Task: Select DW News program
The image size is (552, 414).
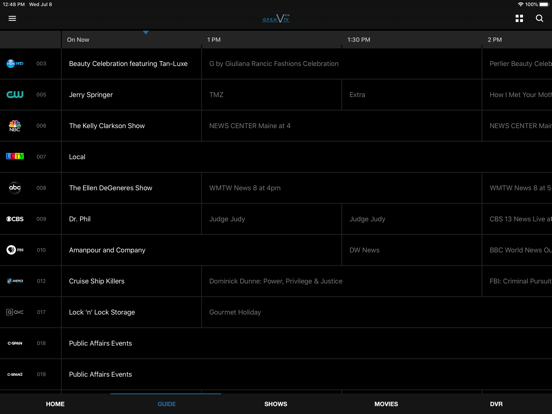Action: coord(412,250)
